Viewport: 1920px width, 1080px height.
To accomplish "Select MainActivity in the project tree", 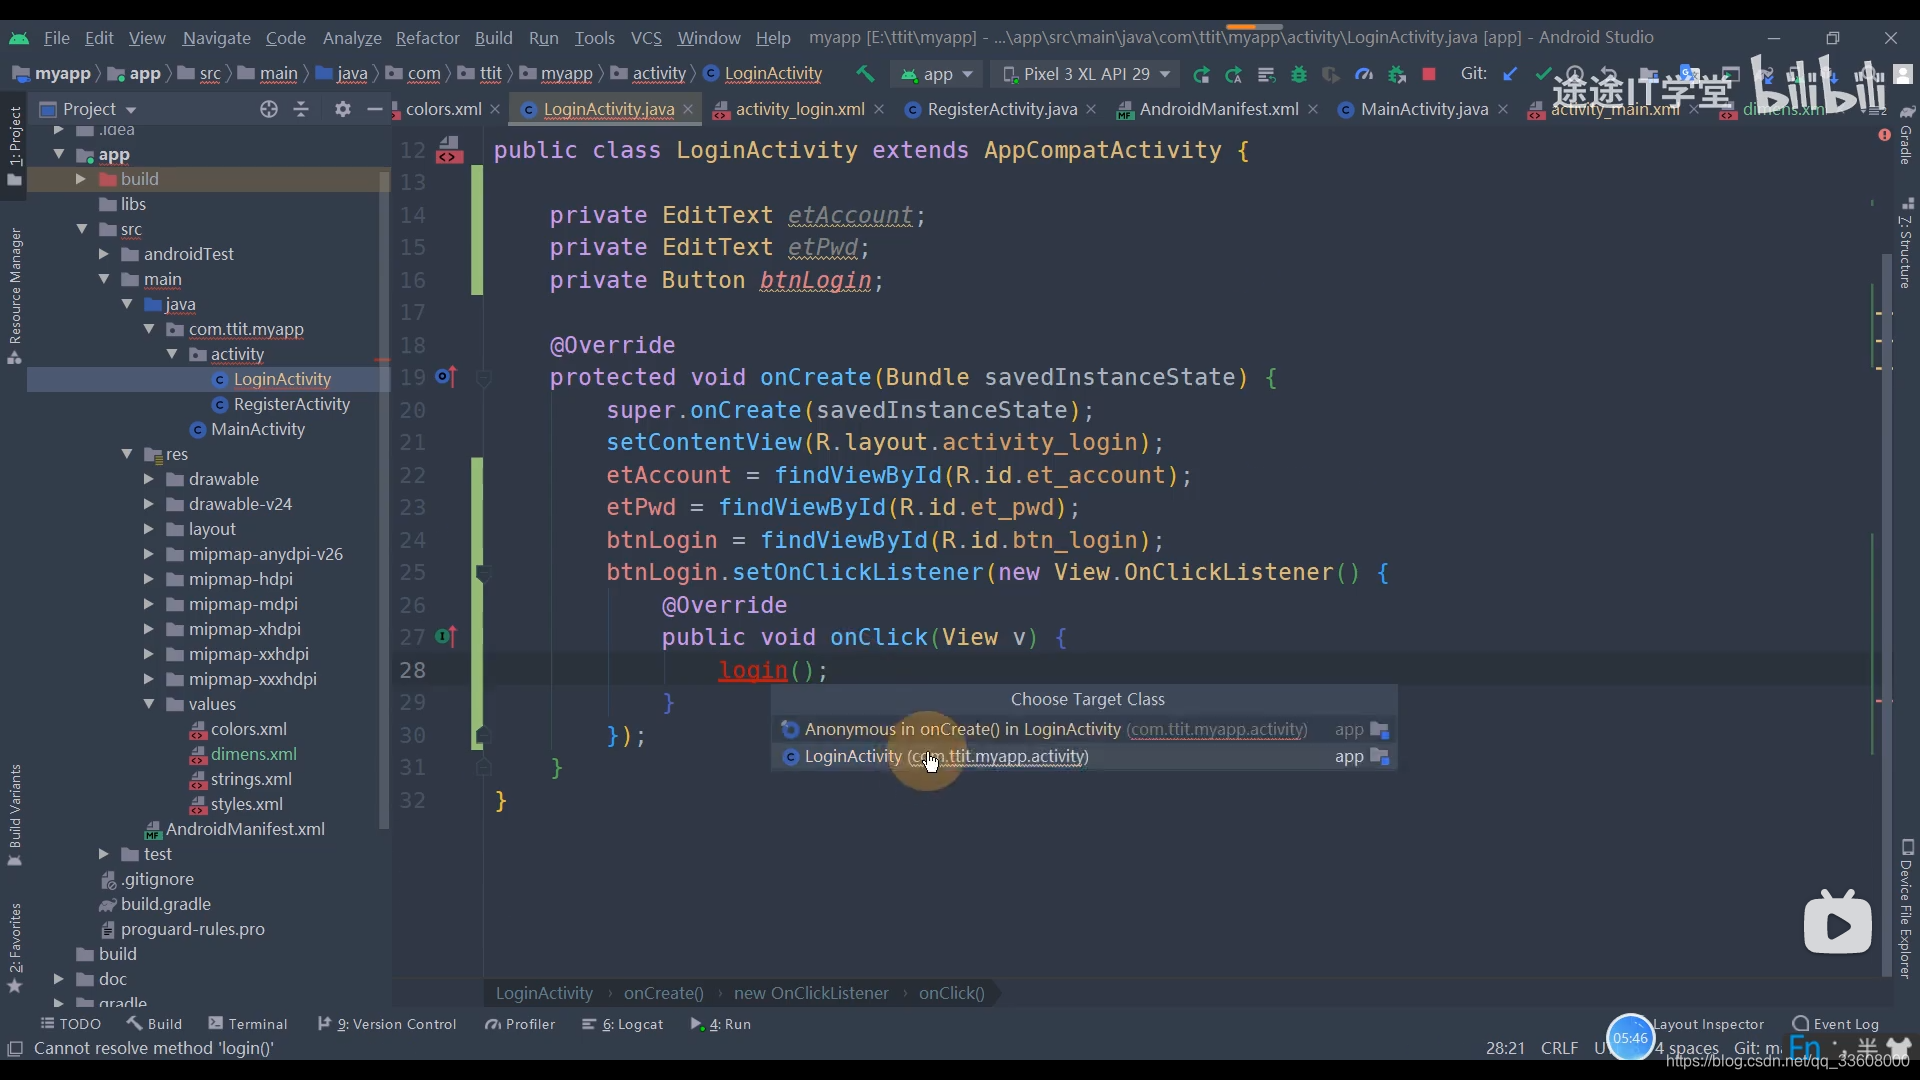I will 257,429.
